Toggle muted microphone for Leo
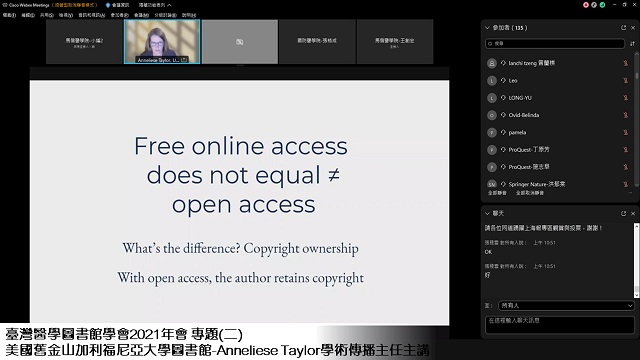The height and width of the screenshot is (360, 640). [x=625, y=80]
